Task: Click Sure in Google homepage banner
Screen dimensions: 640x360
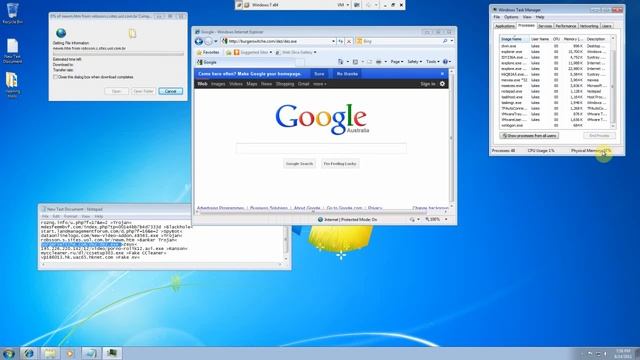Action: [319, 74]
